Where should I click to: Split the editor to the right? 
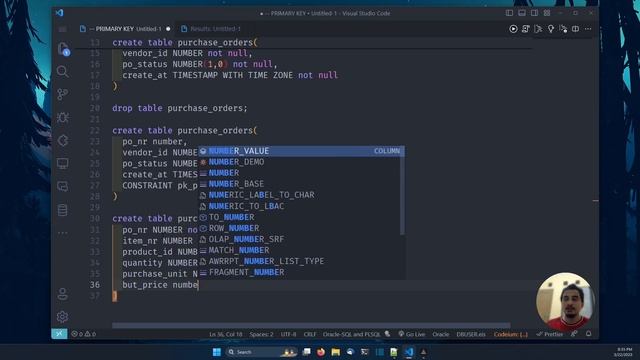(x=576, y=29)
